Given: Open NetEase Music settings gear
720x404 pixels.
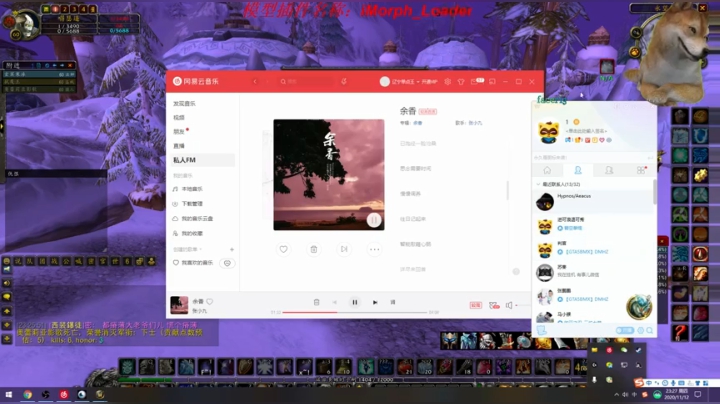Looking at the screenshot, I should (448, 82).
